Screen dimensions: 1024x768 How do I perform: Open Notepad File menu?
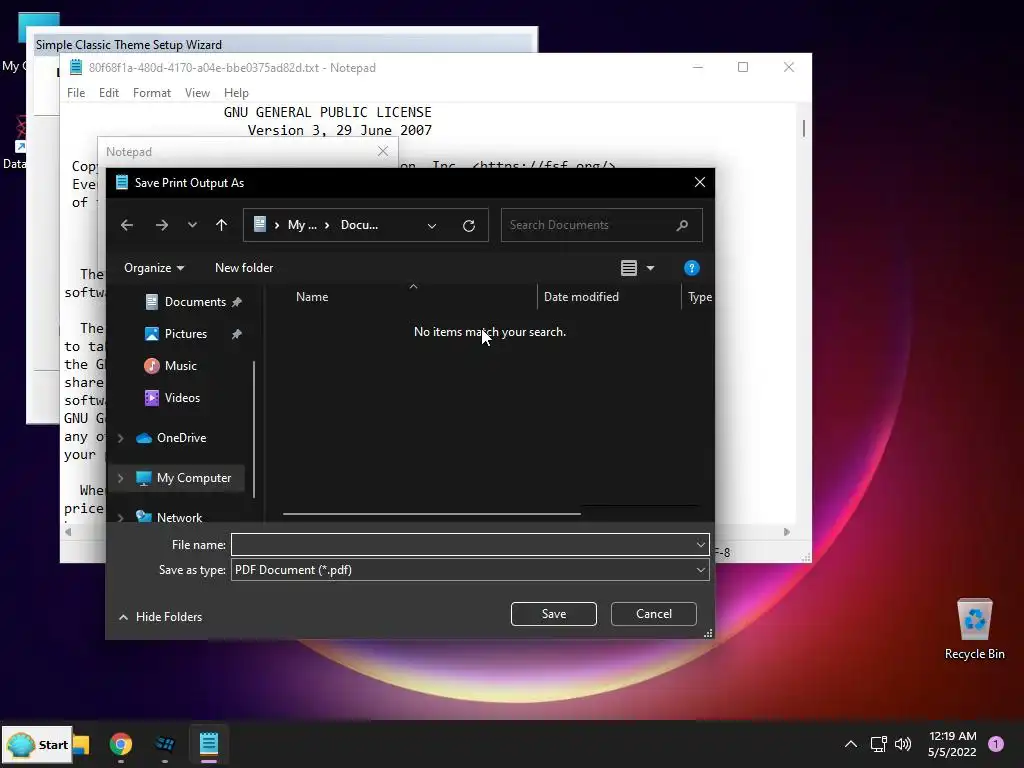pyautogui.click(x=76, y=93)
